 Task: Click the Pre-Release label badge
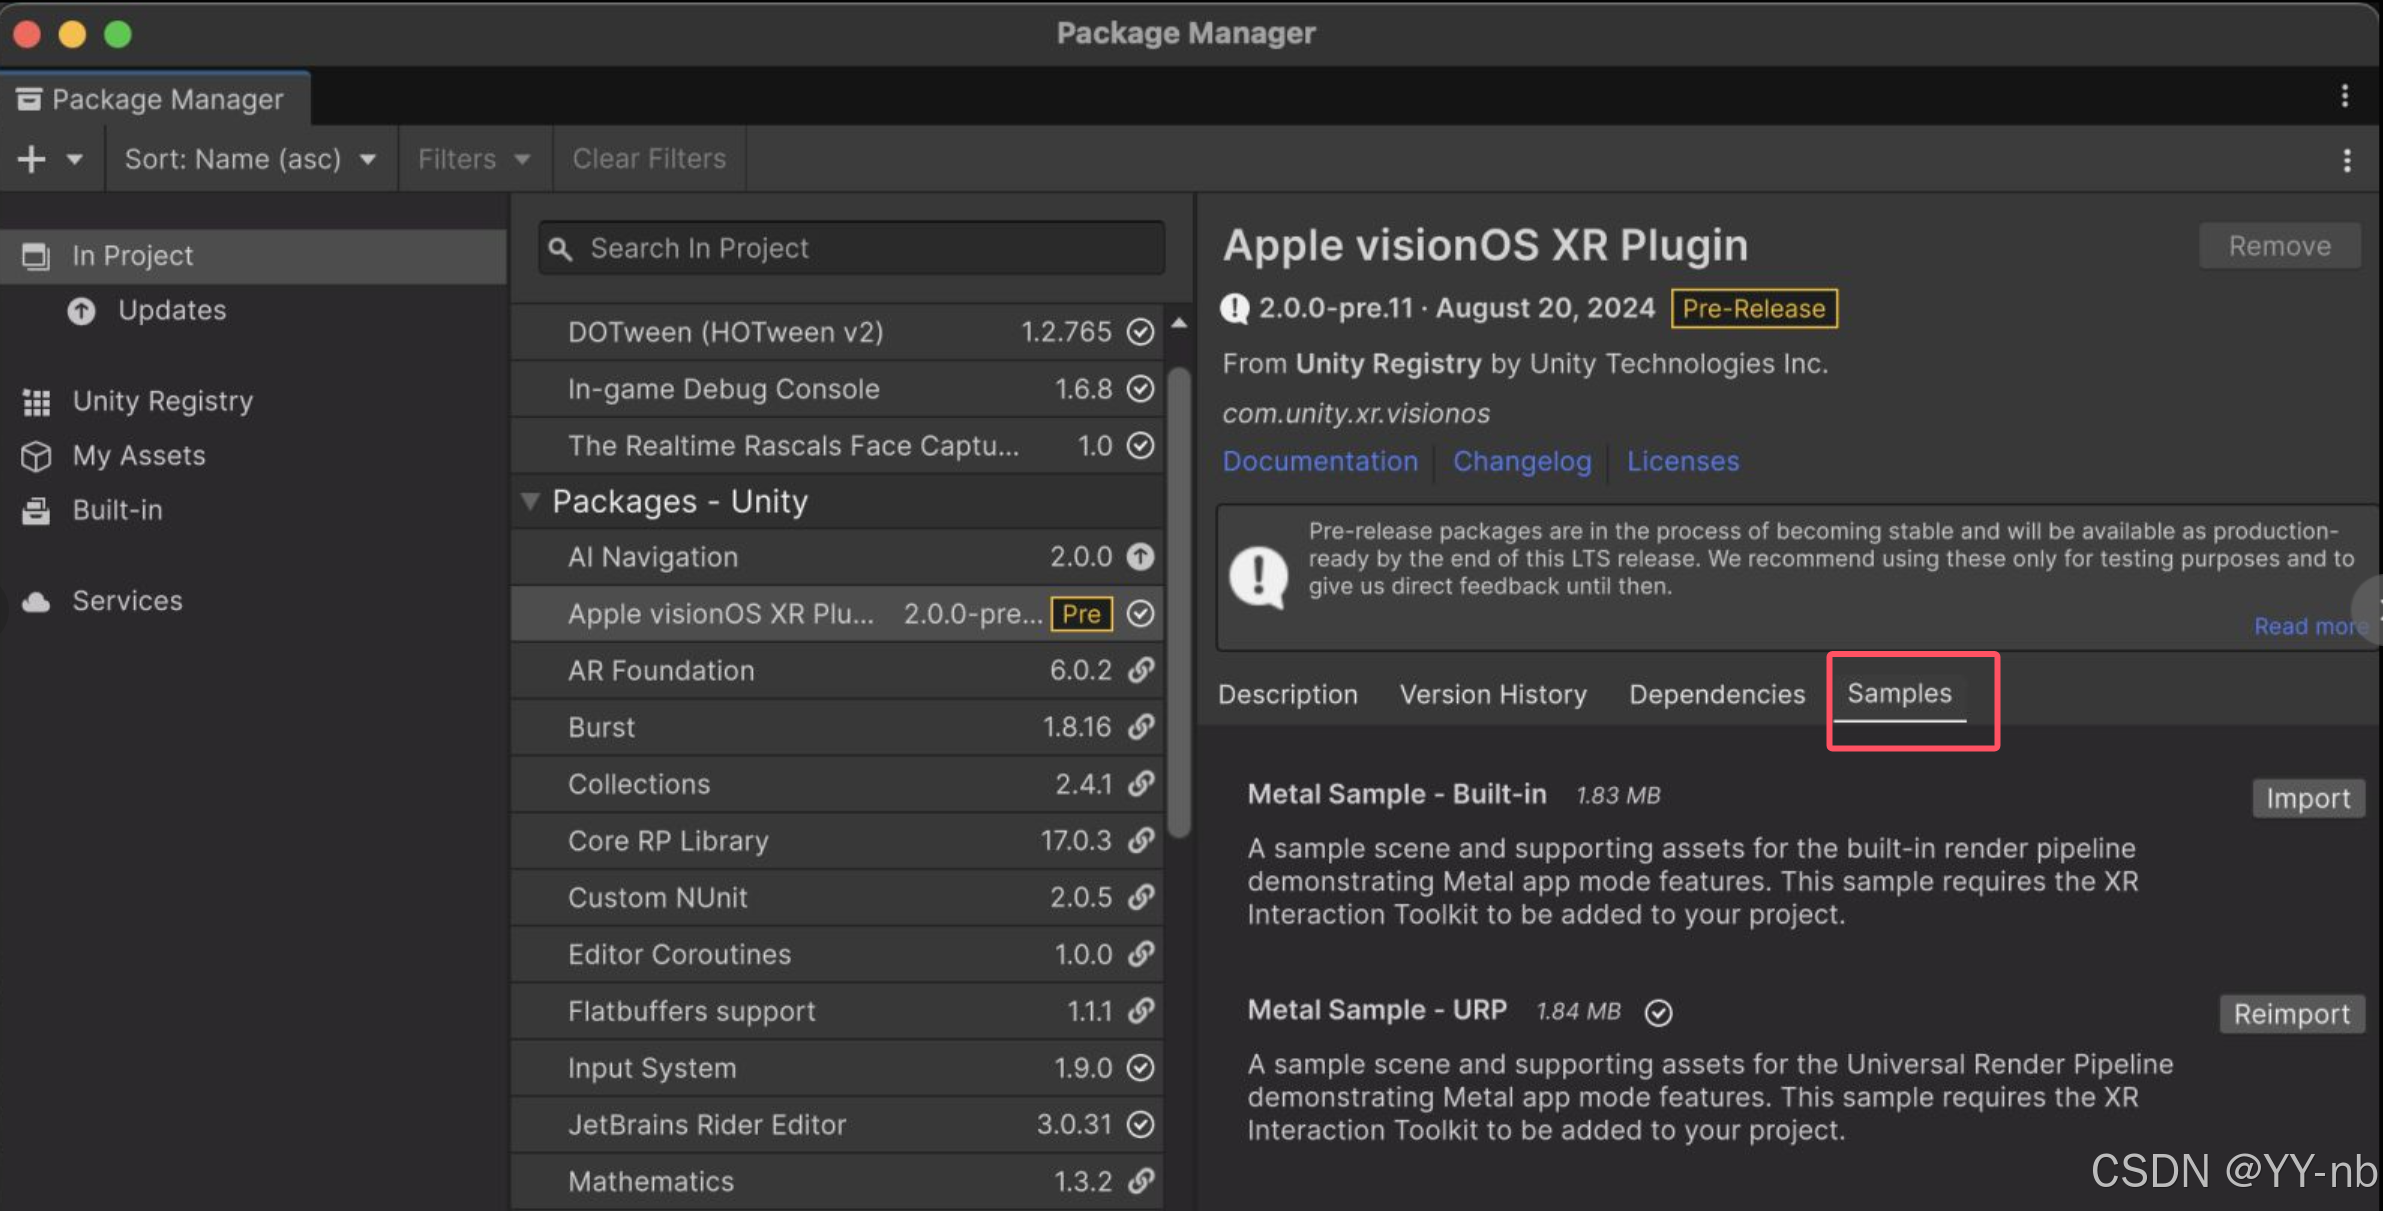click(1754, 309)
